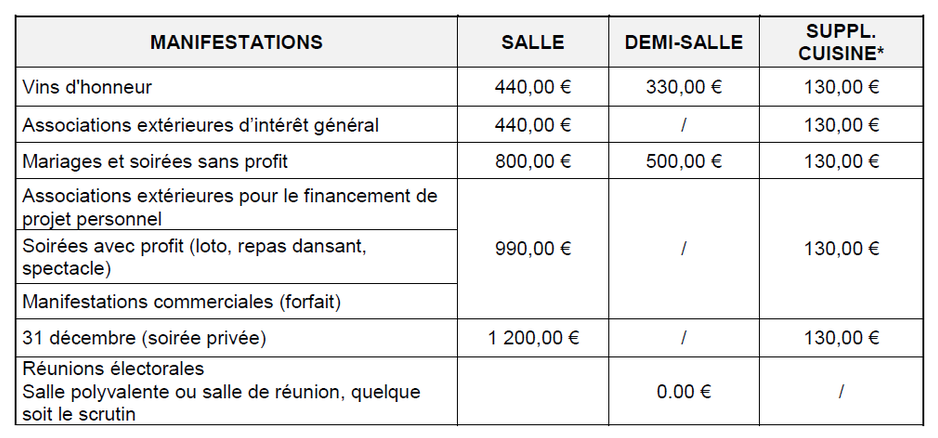Select the SUPPL. CUISINE* header cell
Viewport: 938px width, 438px height.
[841, 42]
